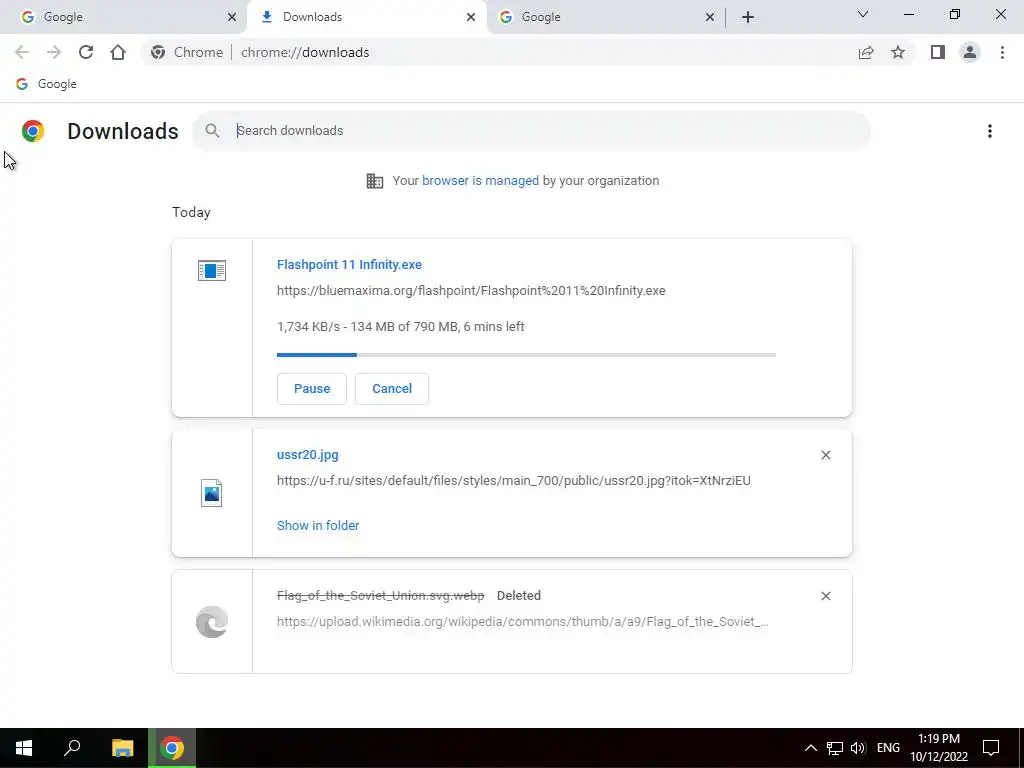Show hidden system tray icons
The height and width of the screenshot is (768, 1024).
click(x=810, y=748)
